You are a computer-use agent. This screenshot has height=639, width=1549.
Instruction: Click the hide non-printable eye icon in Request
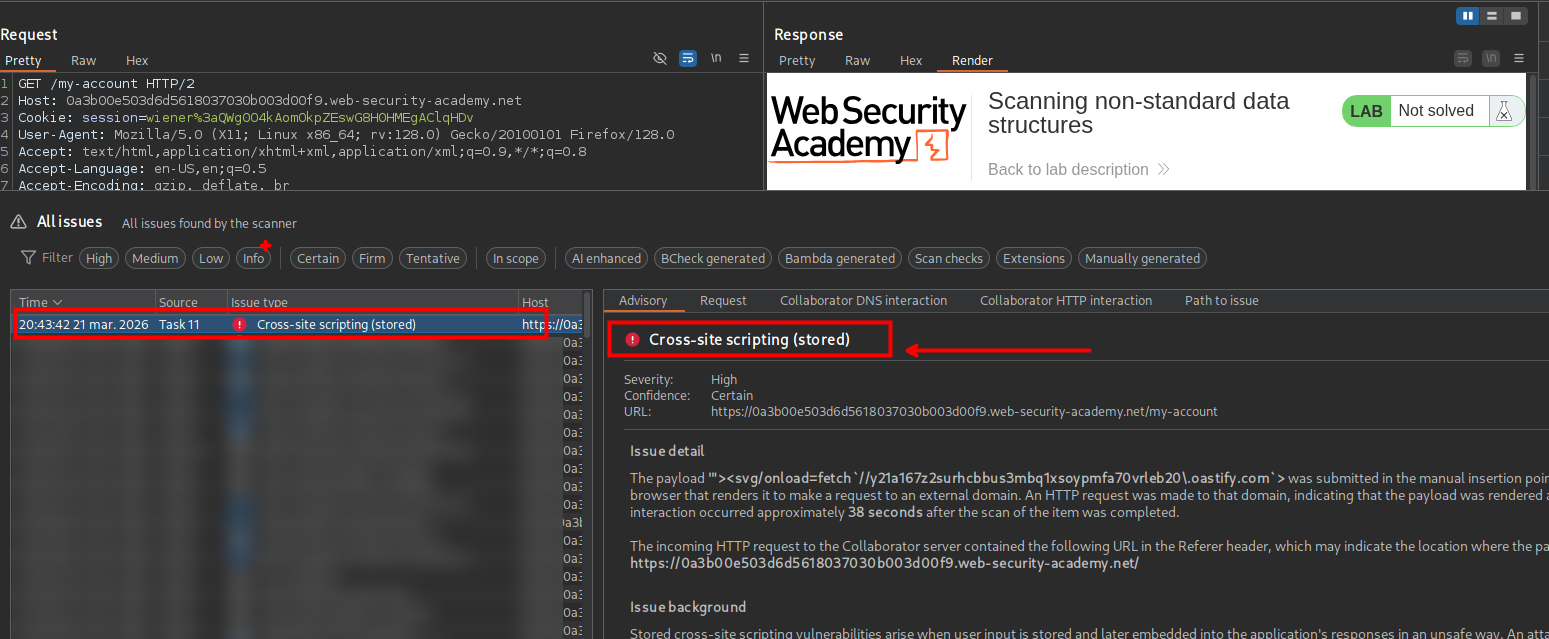tap(660, 59)
